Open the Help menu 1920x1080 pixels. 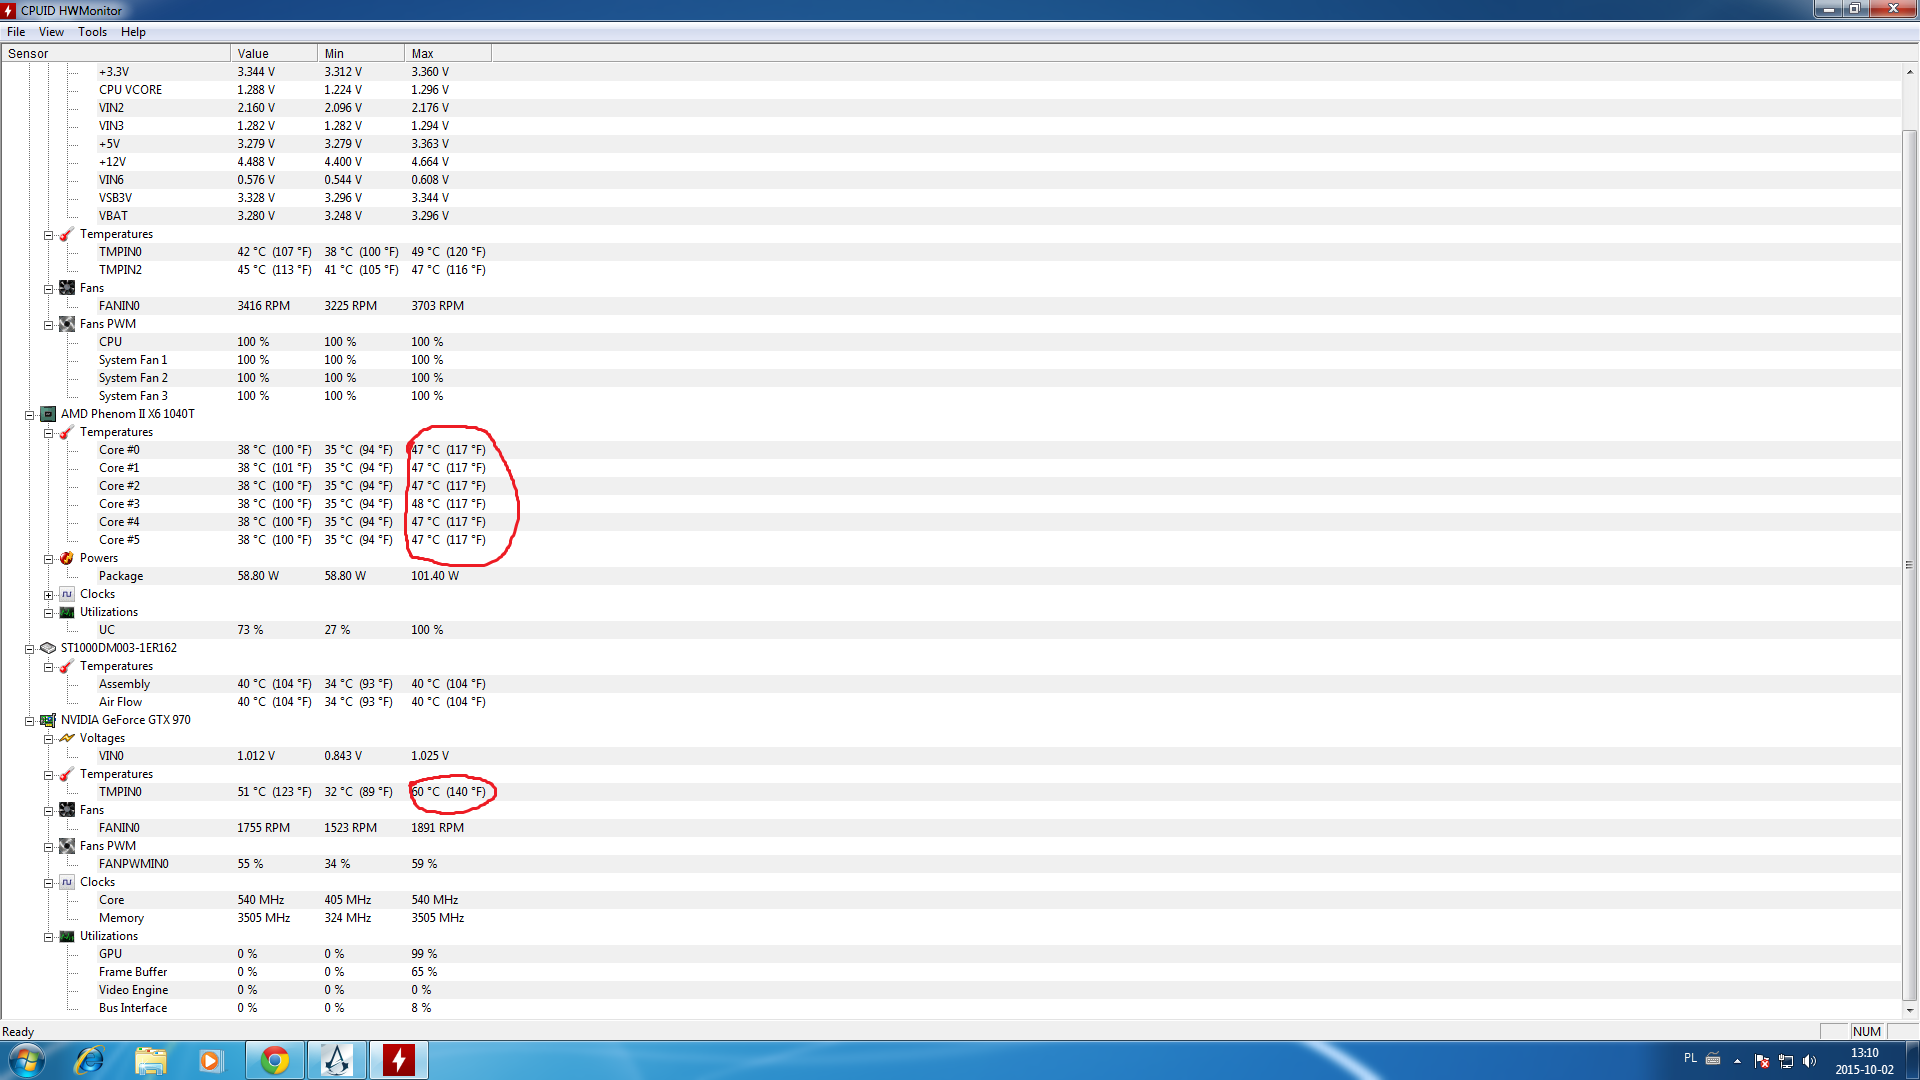click(133, 32)
